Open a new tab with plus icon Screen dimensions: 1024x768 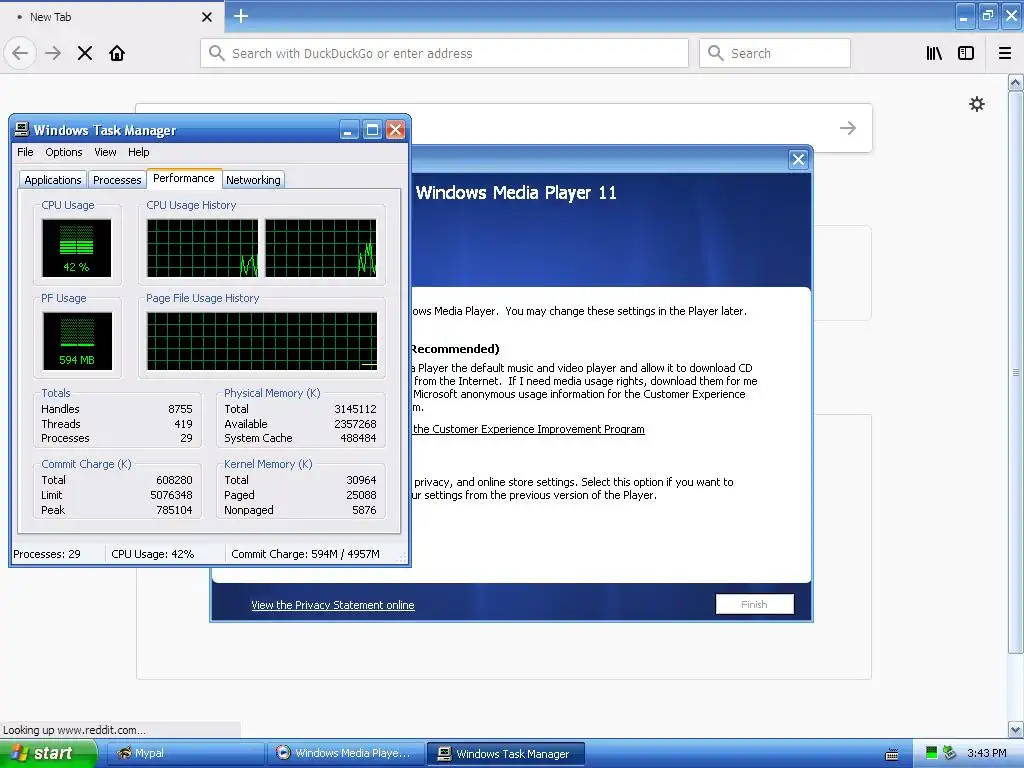[241, 16]
